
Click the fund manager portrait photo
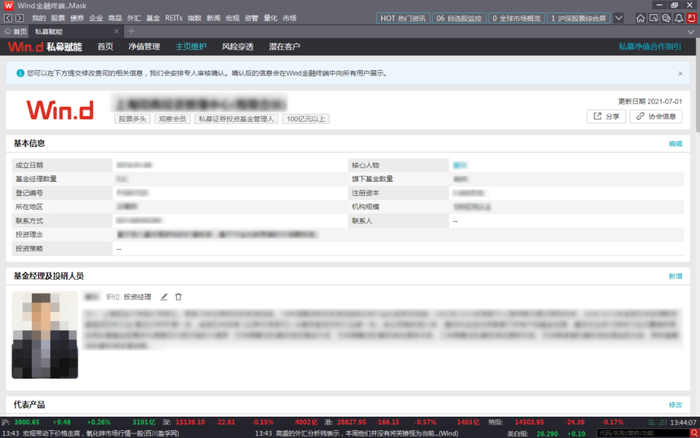tap(45, 335)
